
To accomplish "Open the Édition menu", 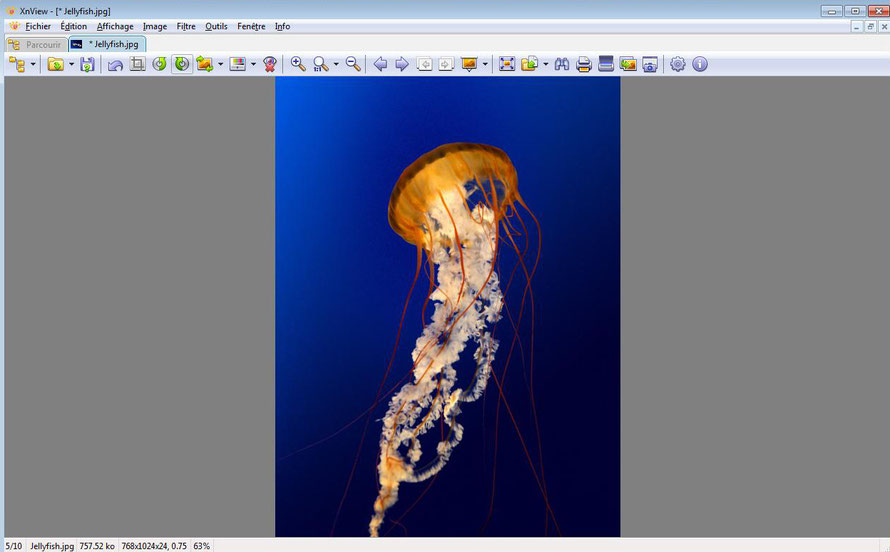I will point(74,26).
